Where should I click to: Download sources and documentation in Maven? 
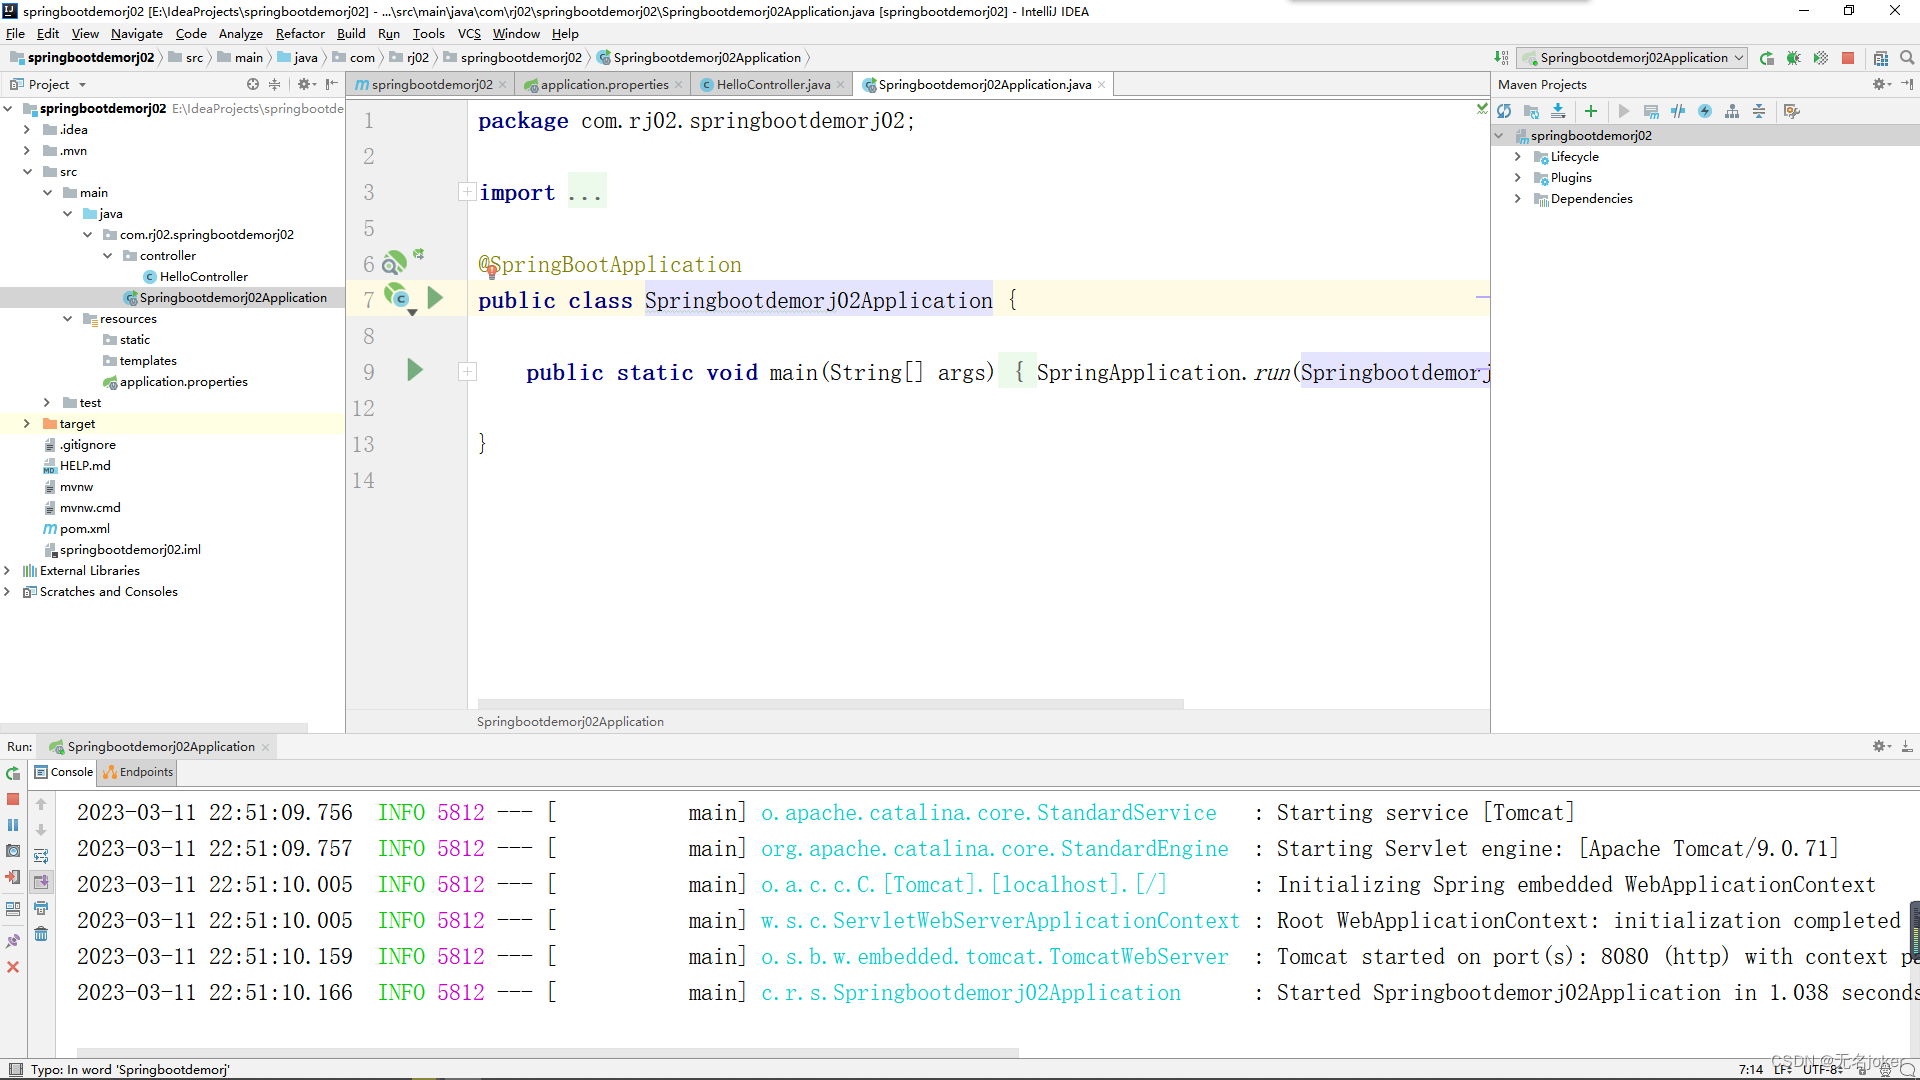click(x=1558, y=111)
